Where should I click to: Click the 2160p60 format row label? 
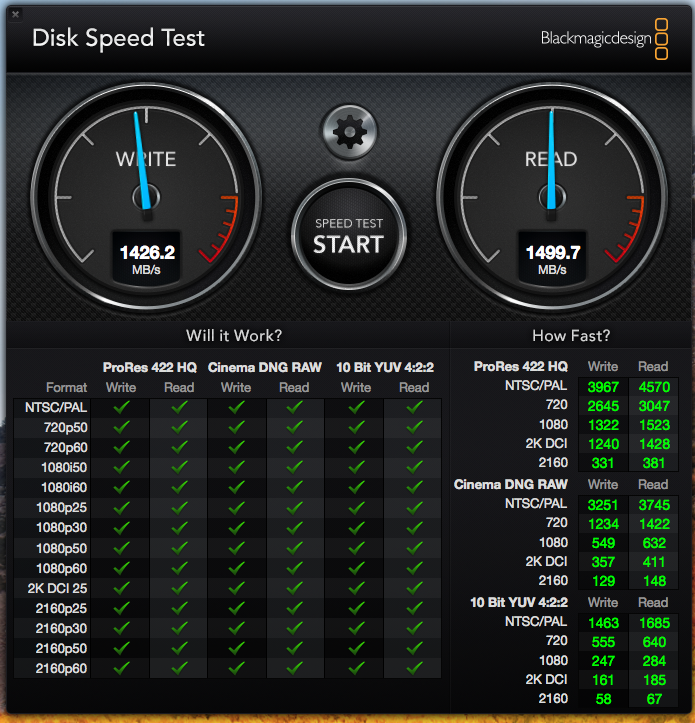pyautogui.click(x=61, y=668)
